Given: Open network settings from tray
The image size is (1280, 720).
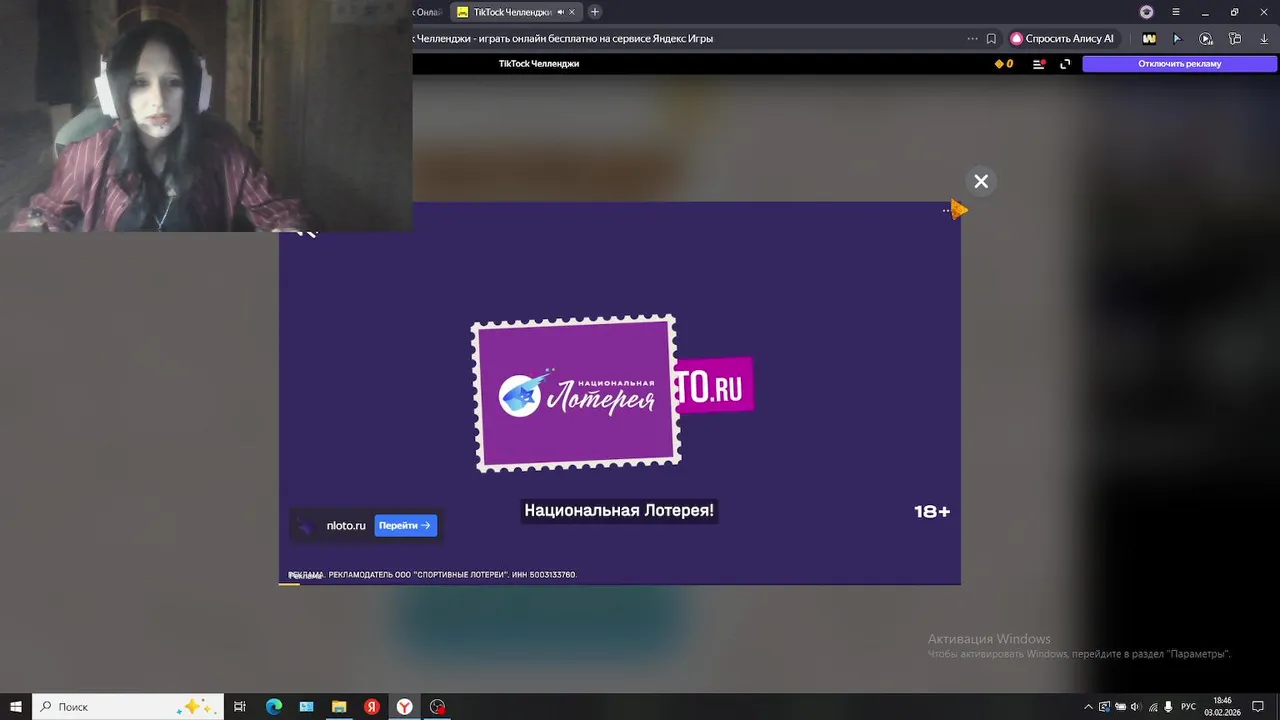Looking at the screenshot, I should coord(1152,707).
